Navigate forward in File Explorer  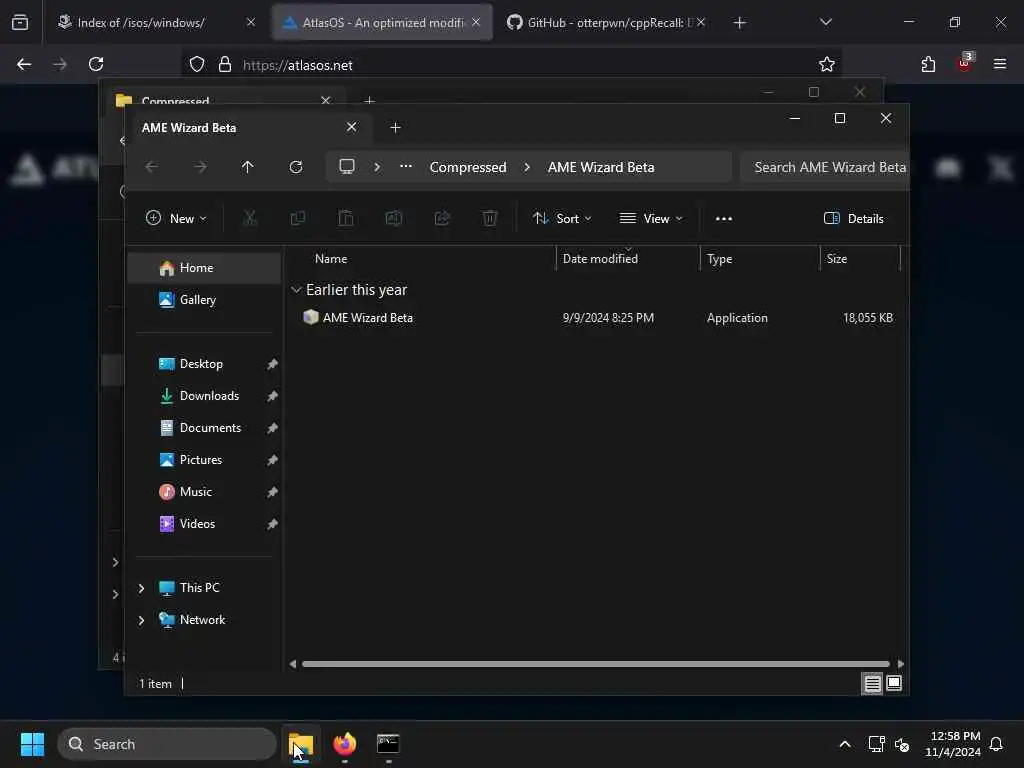click(200, 167)
